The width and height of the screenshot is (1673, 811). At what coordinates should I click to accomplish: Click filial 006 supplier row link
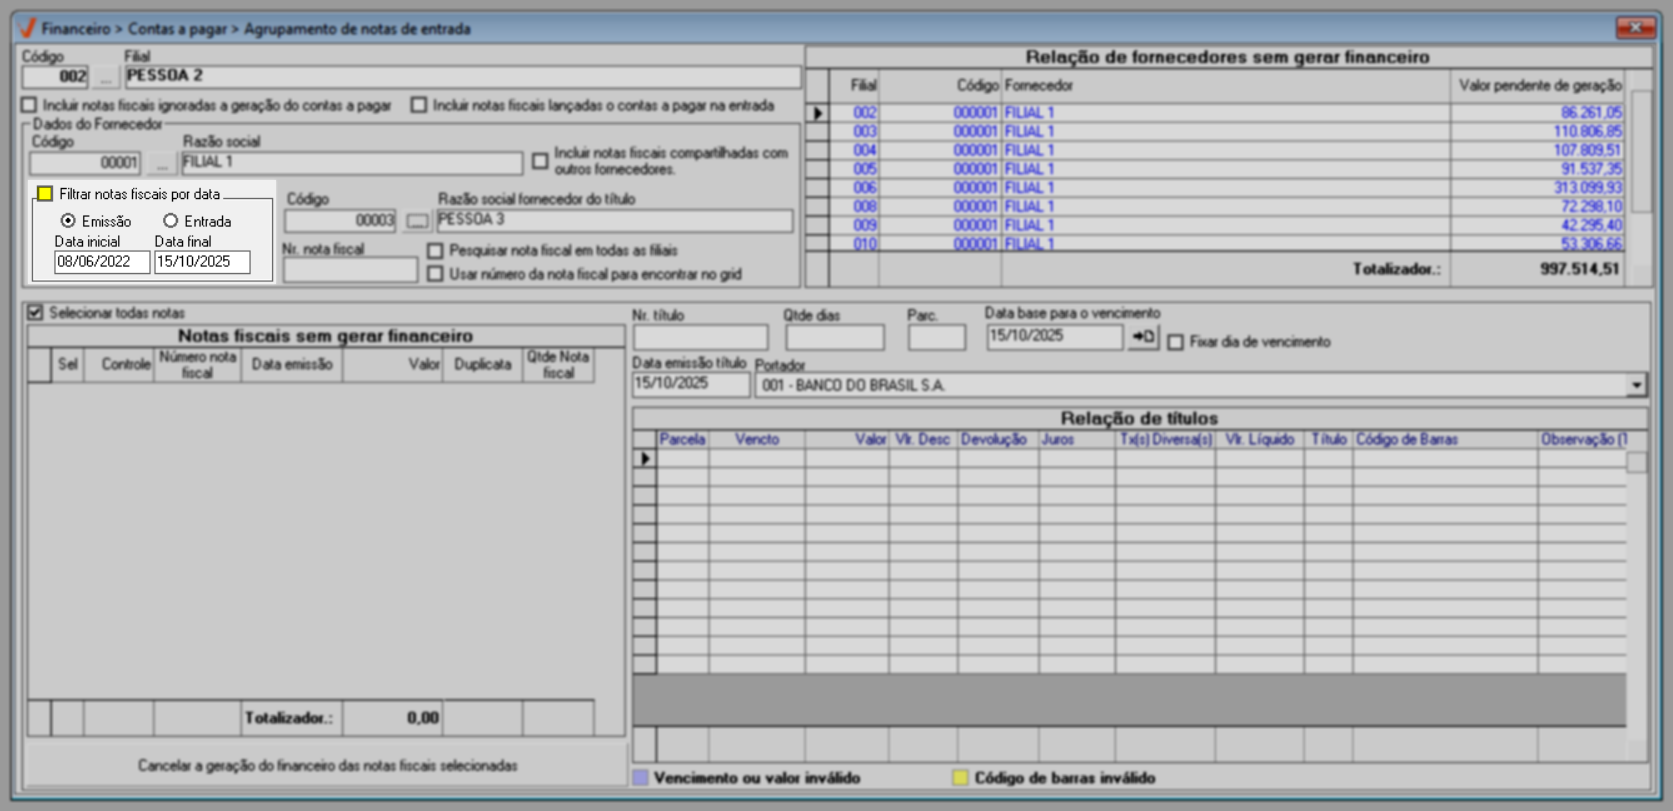click(1029, 188)
